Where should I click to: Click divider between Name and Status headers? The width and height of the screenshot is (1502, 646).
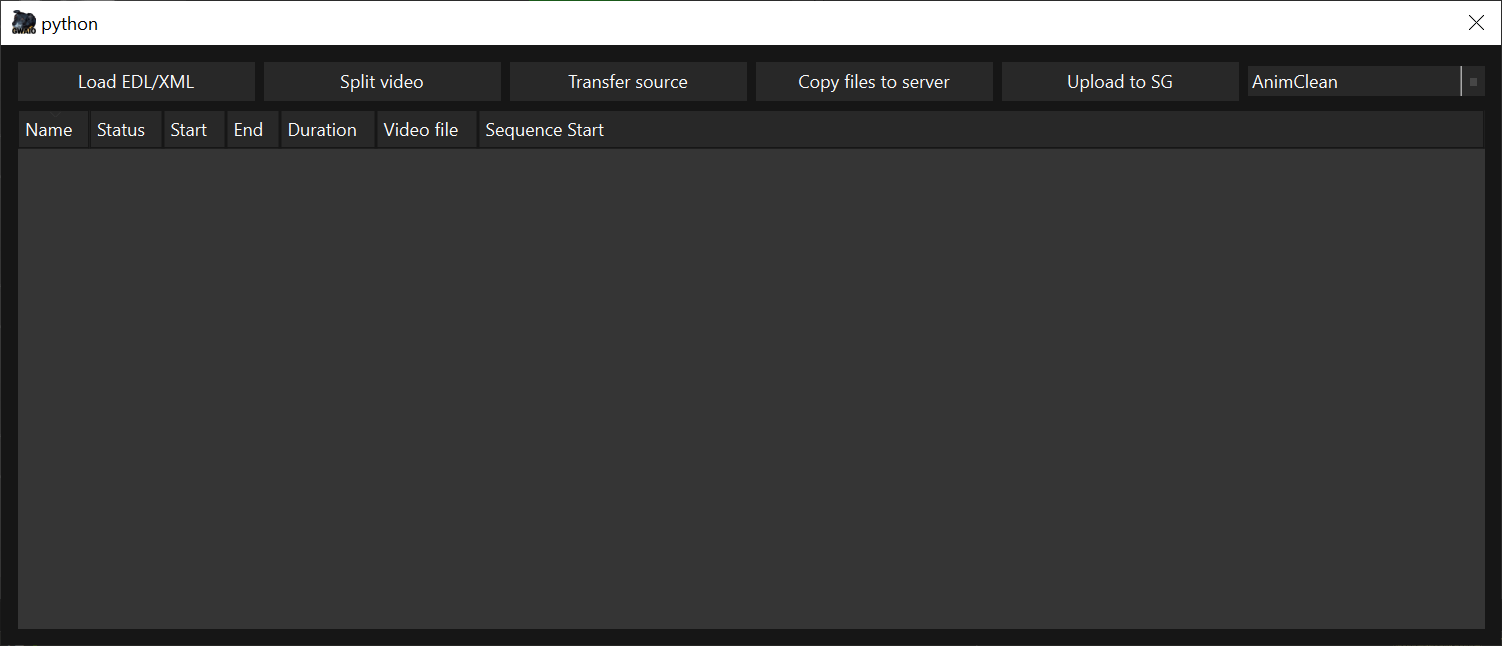coord(89,130)
